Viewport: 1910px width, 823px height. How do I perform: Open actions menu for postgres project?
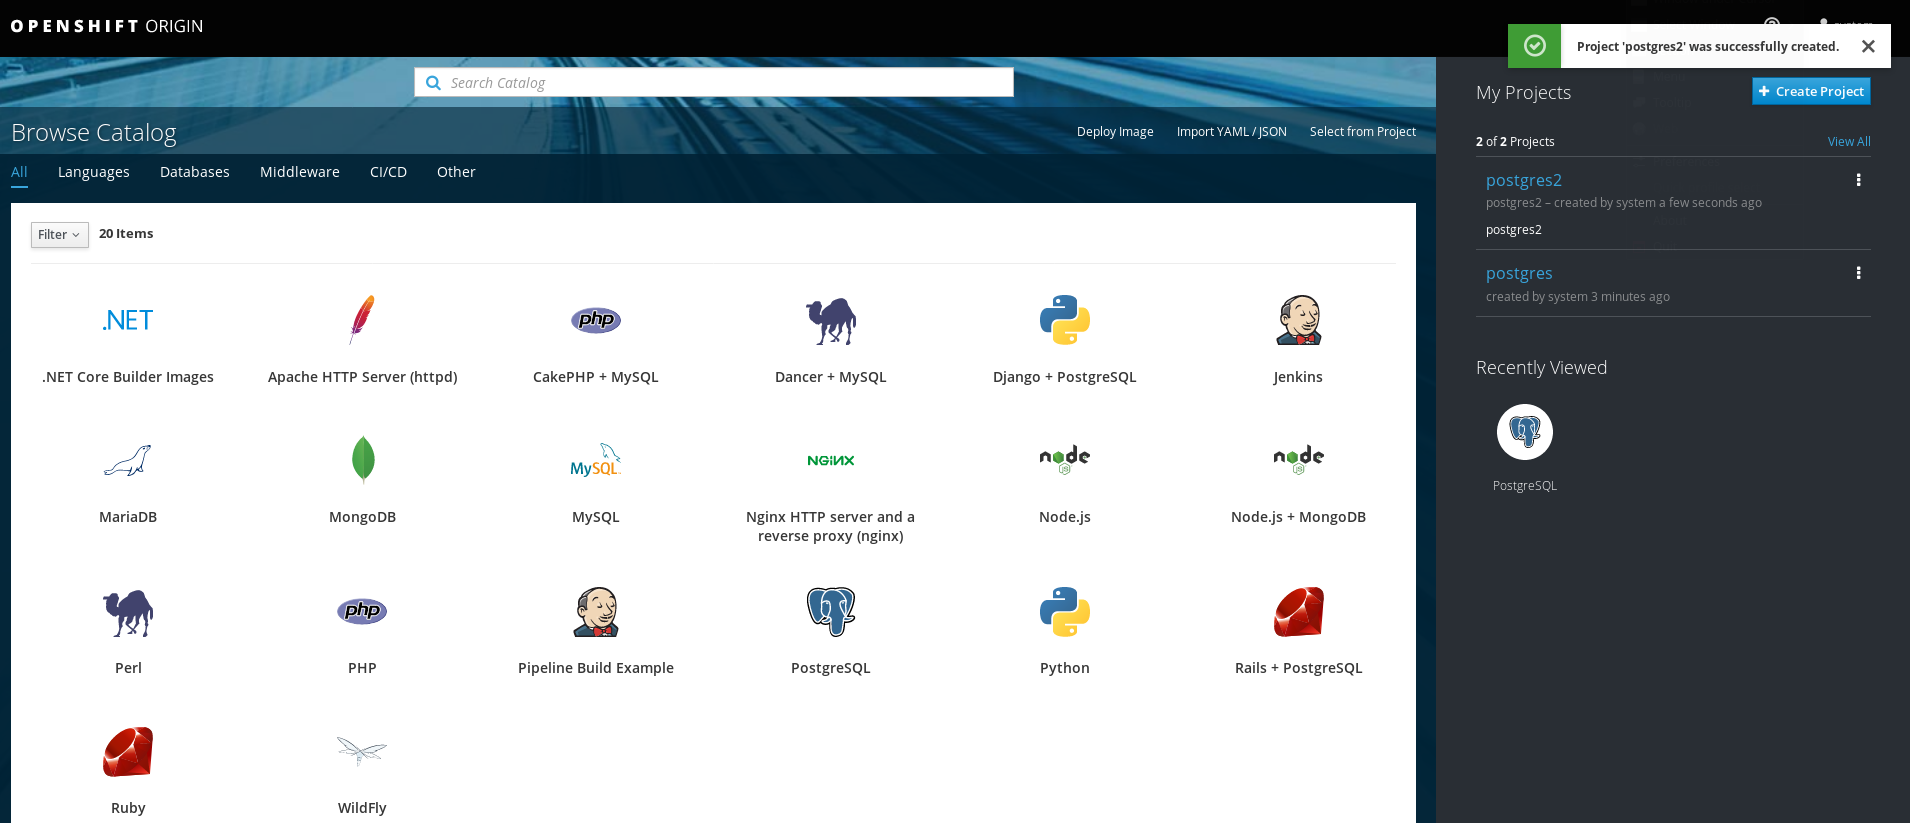[x=1859, y=273]
